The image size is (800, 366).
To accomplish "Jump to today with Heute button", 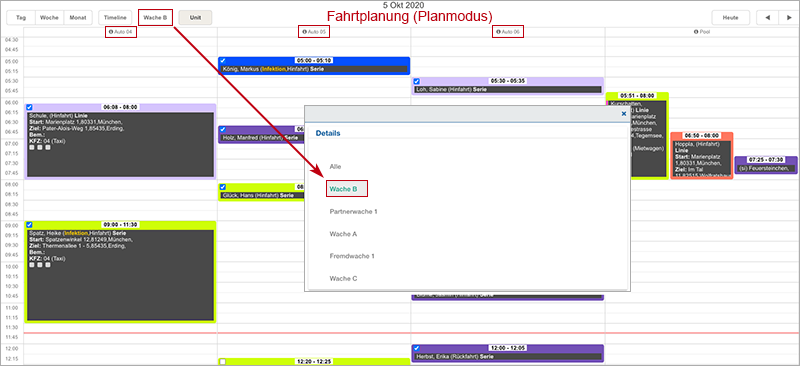I will (x=731, y=17).
